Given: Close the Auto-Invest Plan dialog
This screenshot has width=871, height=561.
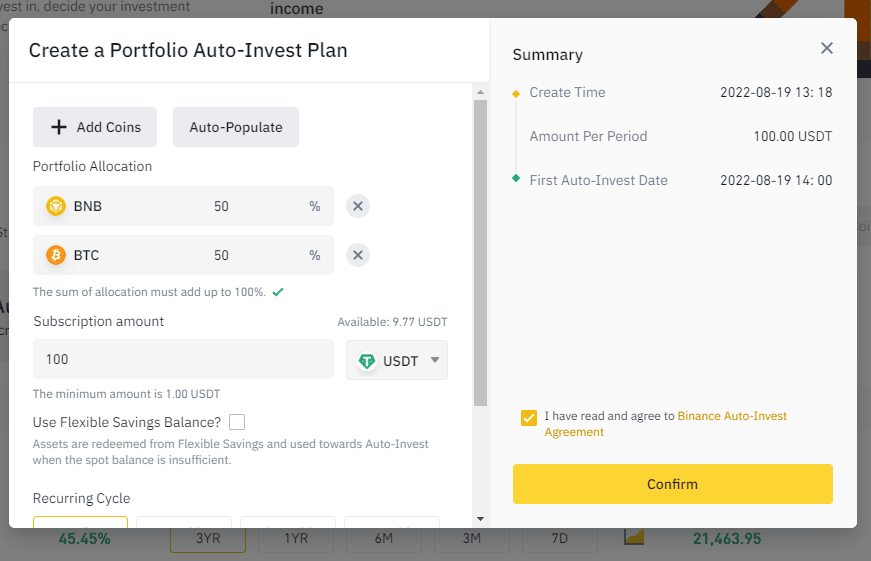Looking at the screenshot, I should (x=826, y=48).
